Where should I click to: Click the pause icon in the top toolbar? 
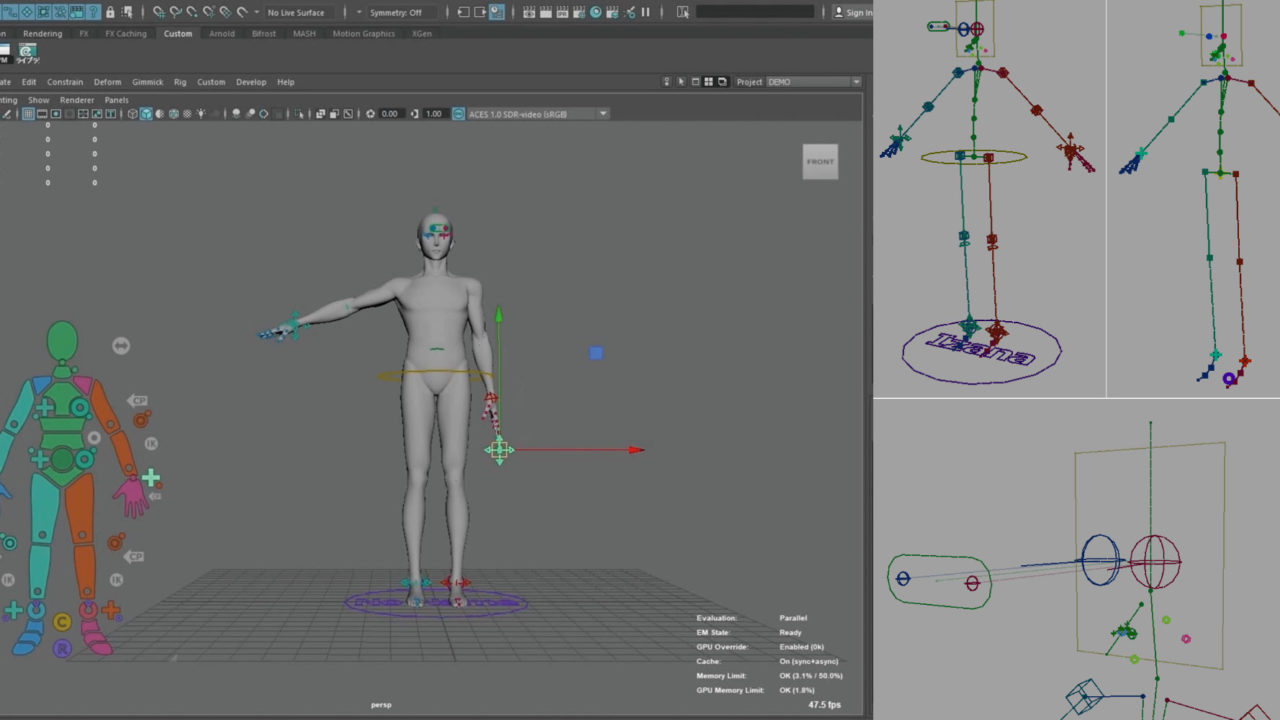click(645, 13)
